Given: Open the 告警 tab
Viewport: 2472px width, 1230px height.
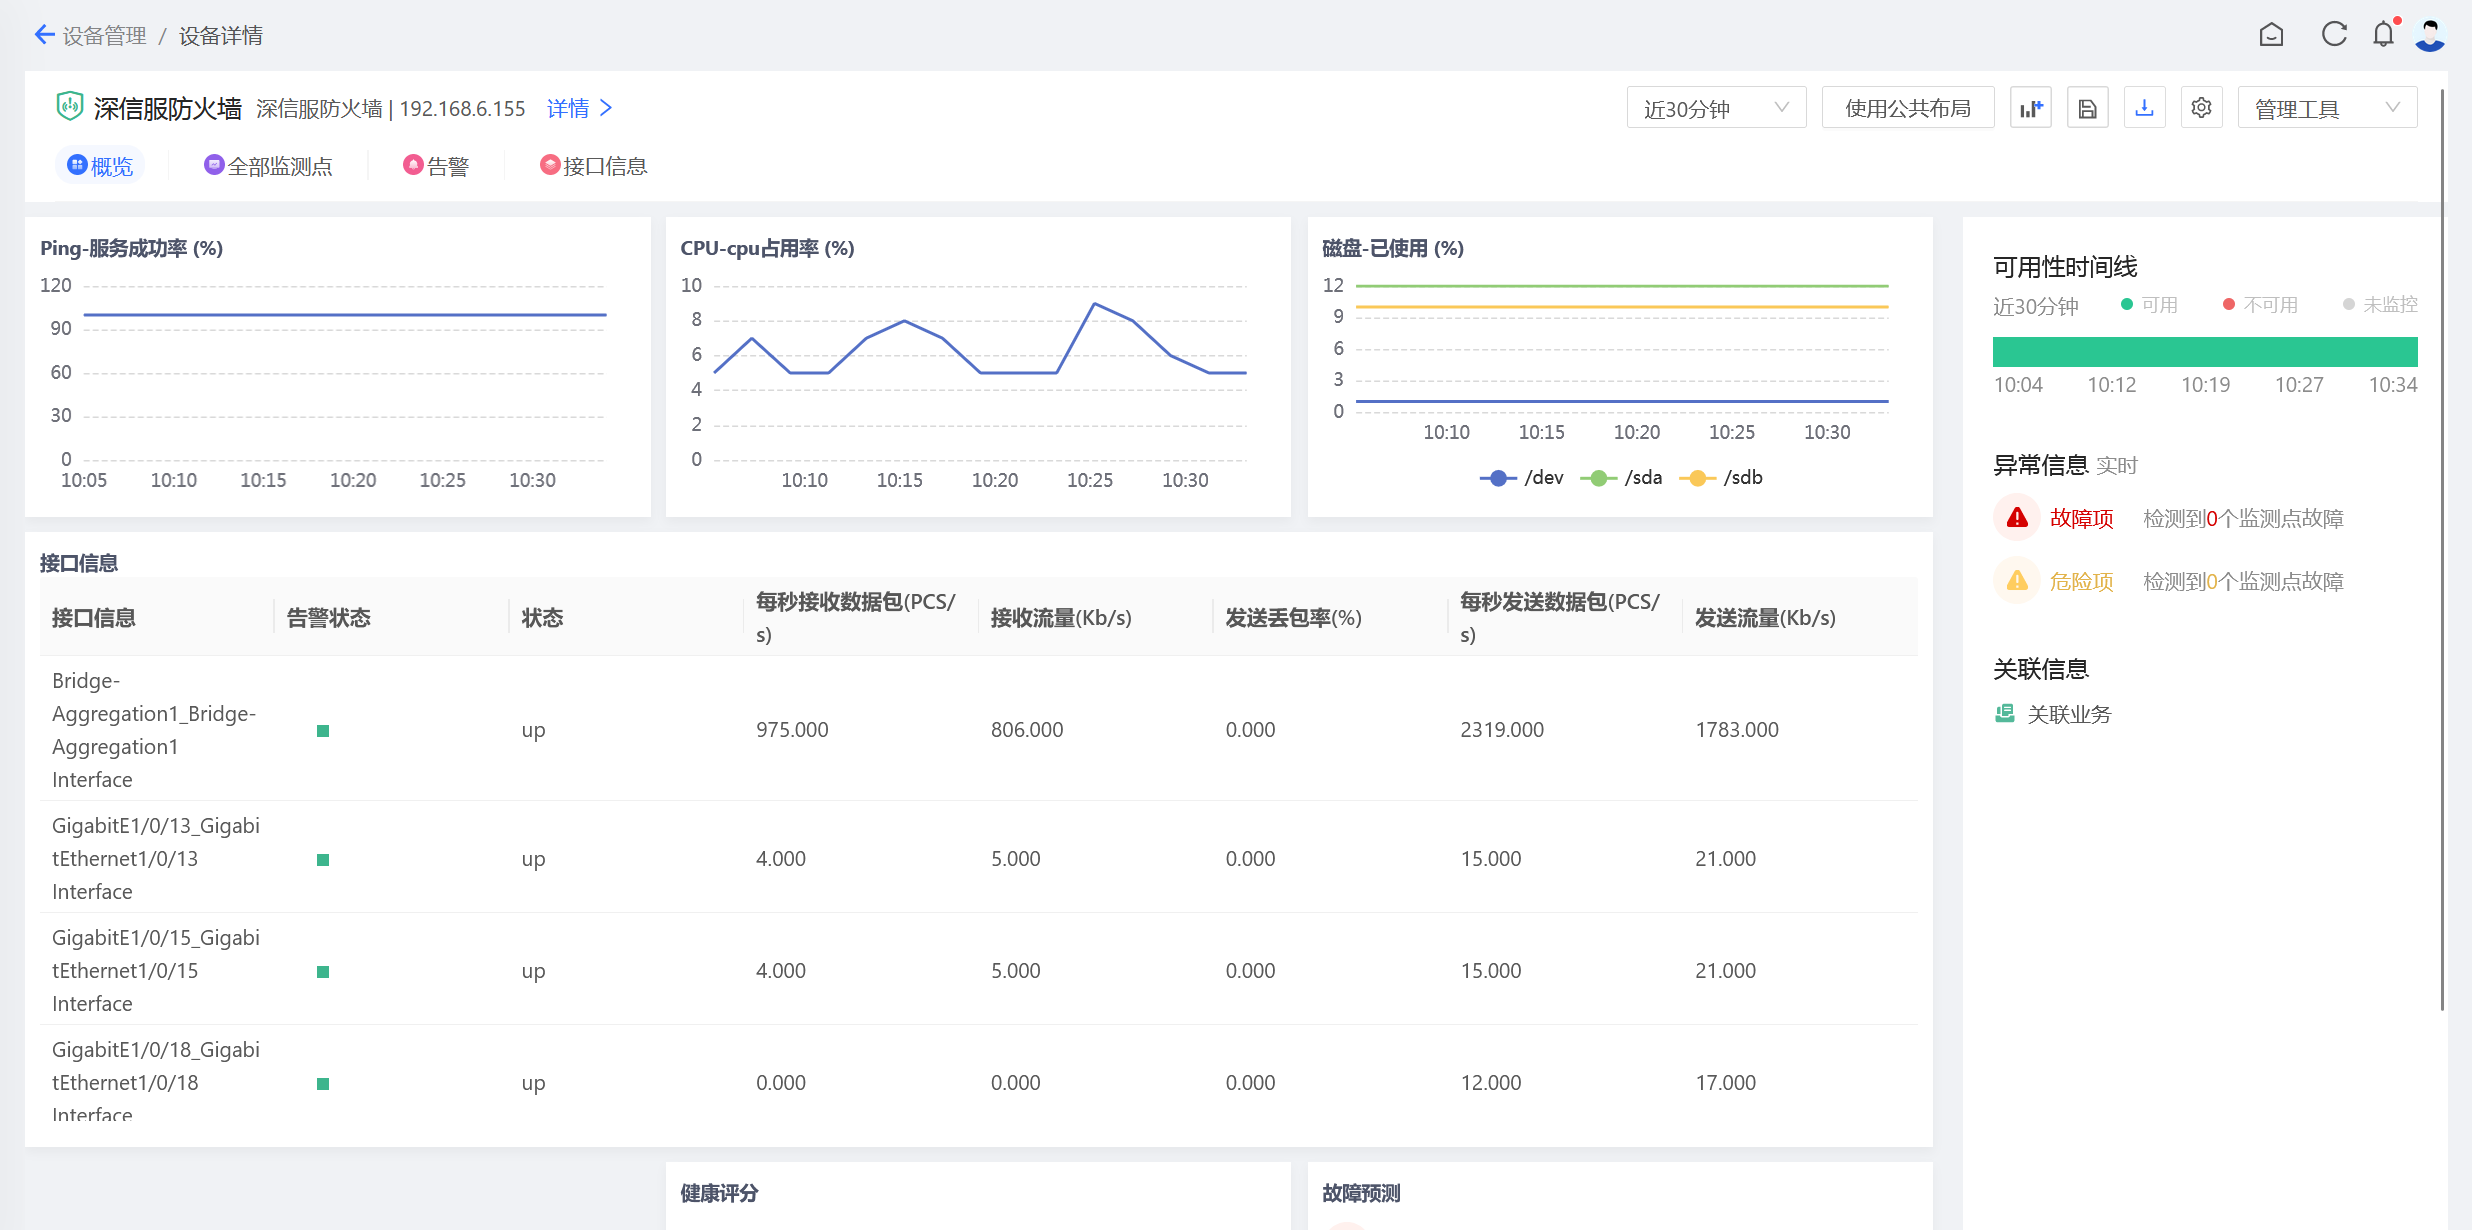Looking at the screenshot, I should pyautogui.click(x=436, y=166).
